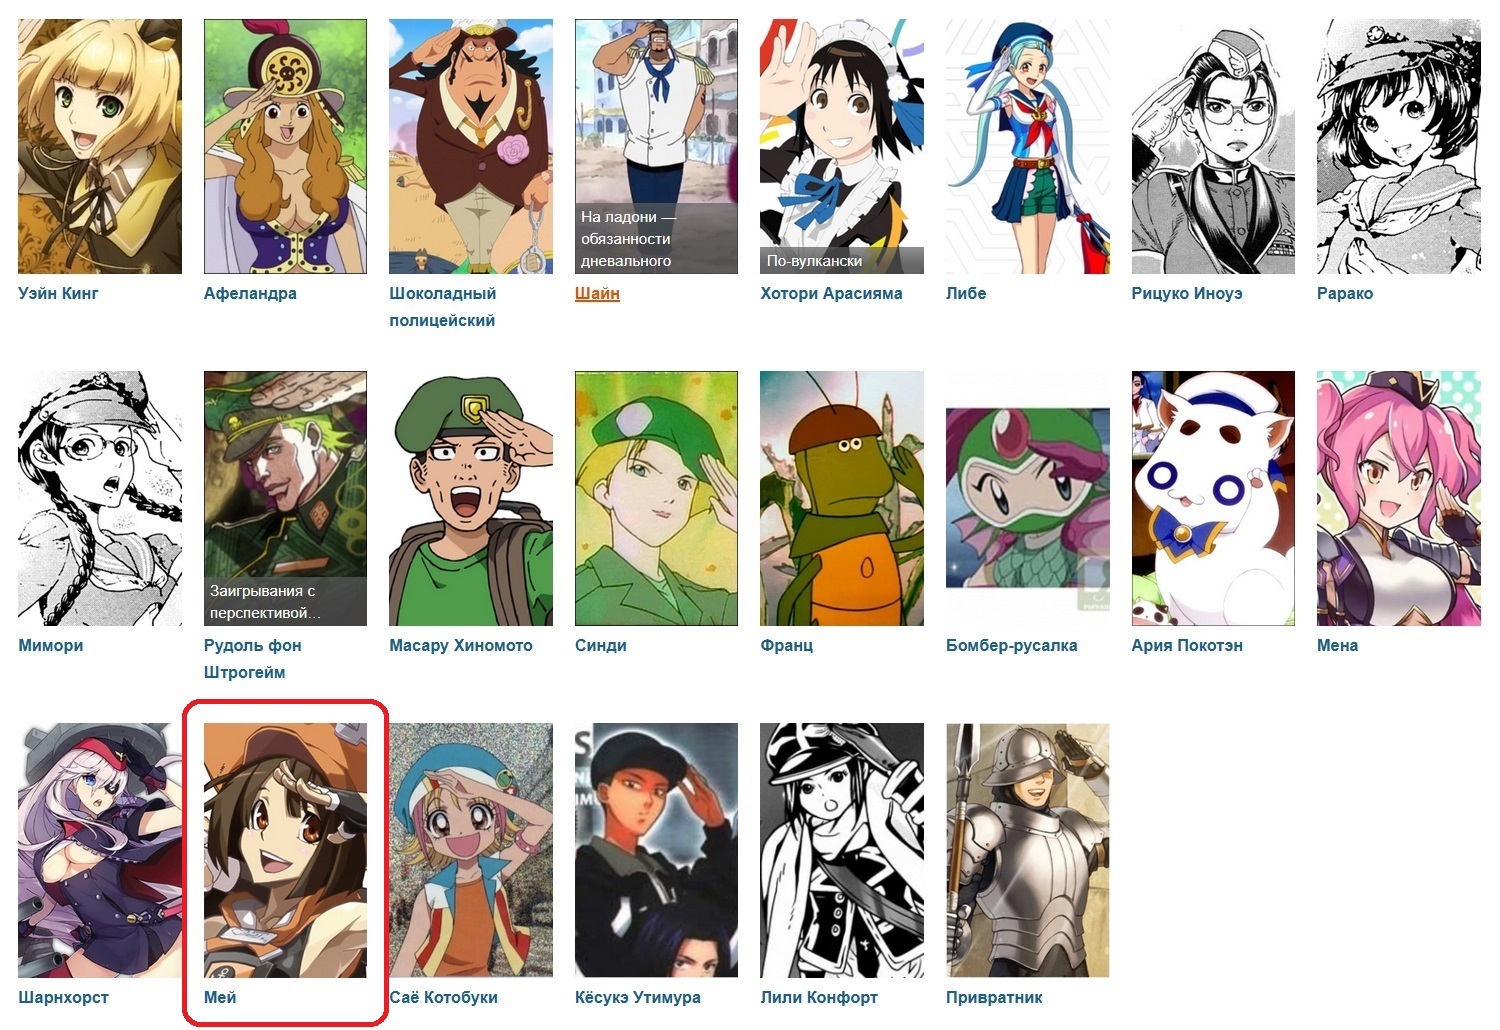Click the Рицуко Иноуэ manga thumbnail

click(x=1213, y=146)
